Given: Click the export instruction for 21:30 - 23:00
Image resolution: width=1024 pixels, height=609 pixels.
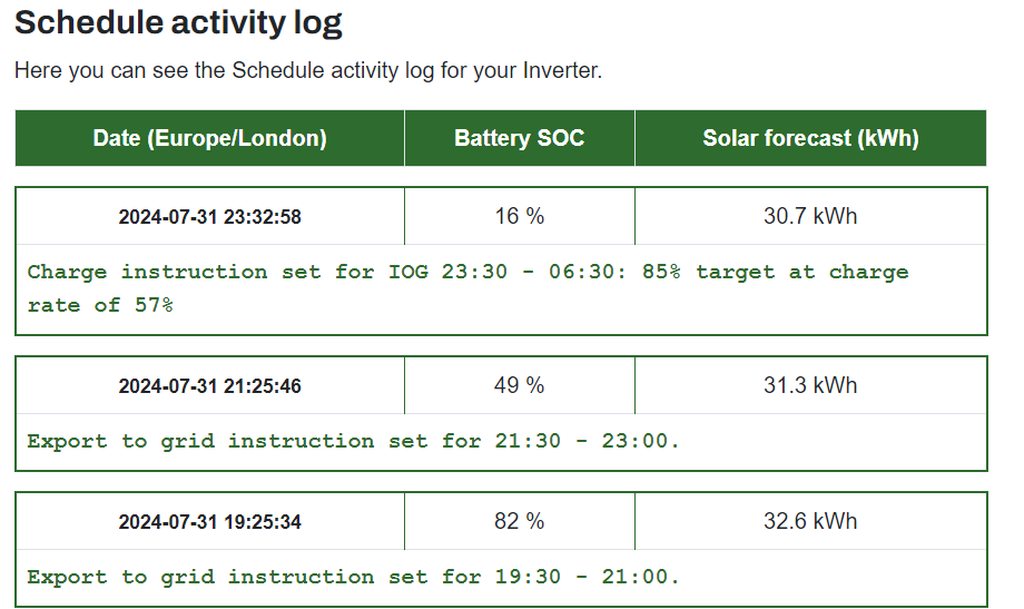Looking at the screenshot, I should pyautogui.click(x=353, y=441).
